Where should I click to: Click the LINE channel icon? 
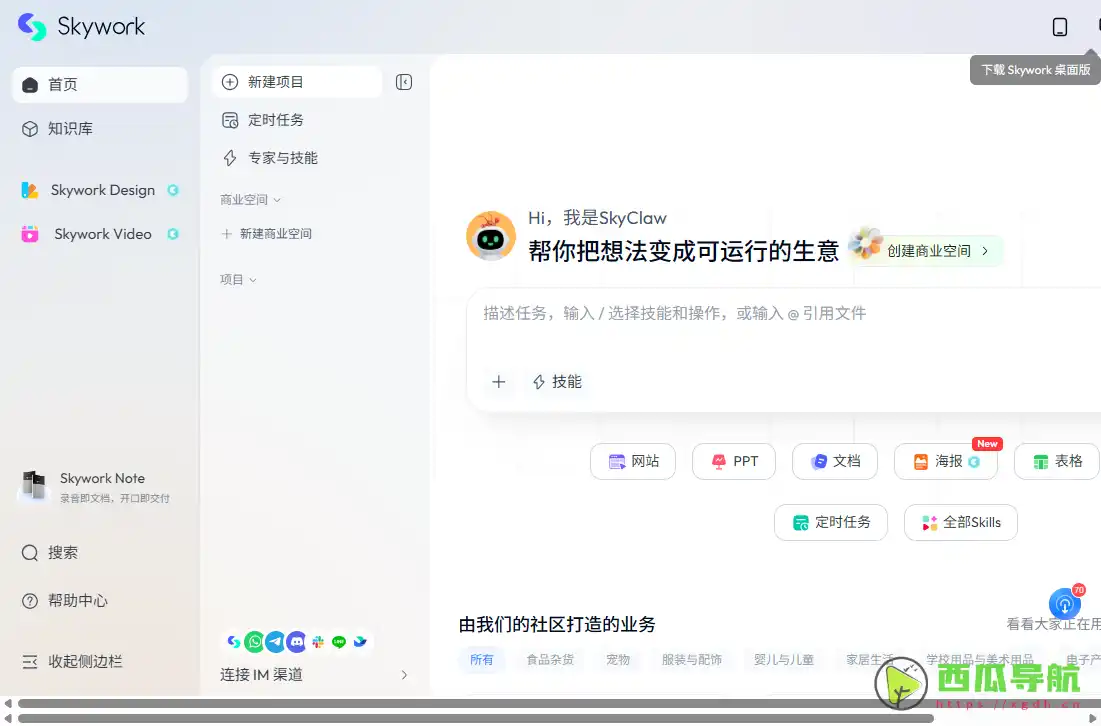(339, 642)
